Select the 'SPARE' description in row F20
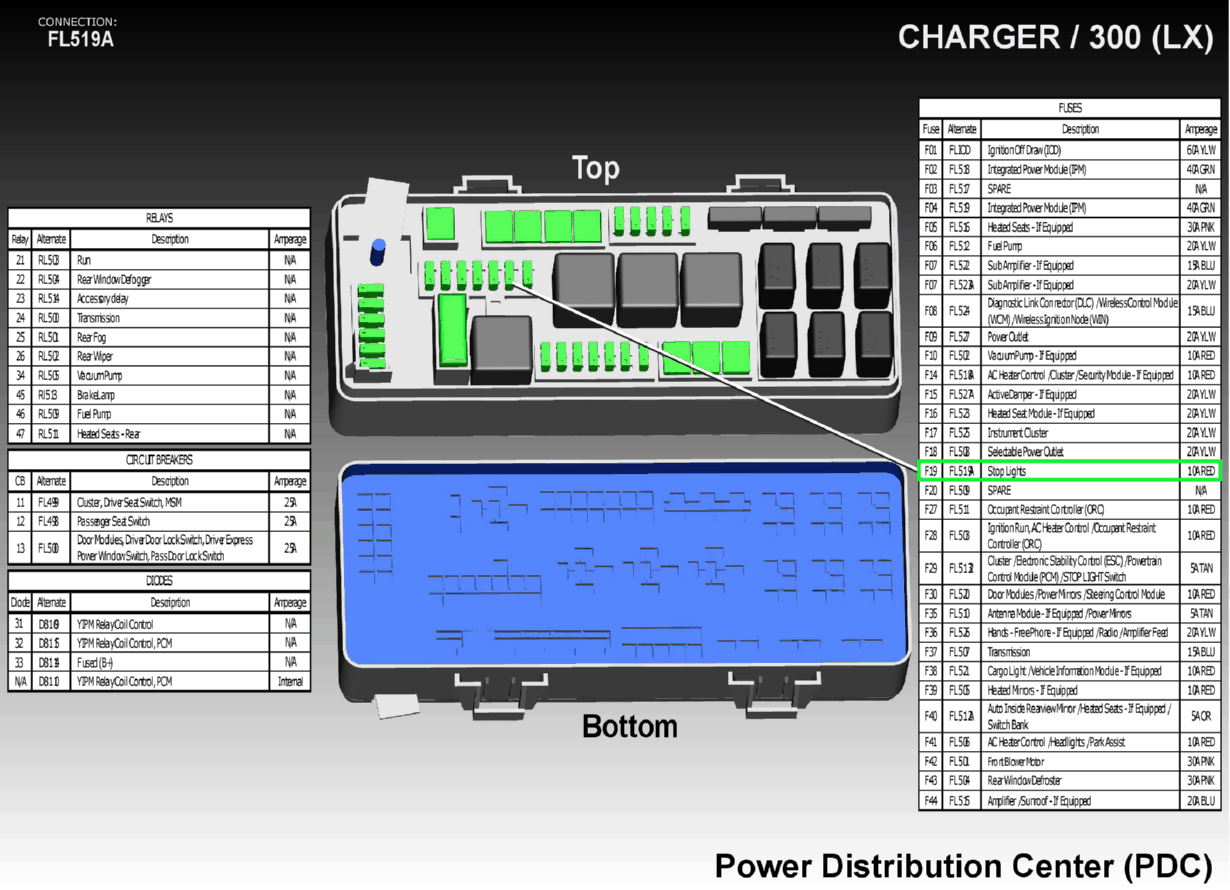The height and width of the screenshot is (890, 1230). click(999, 491)
